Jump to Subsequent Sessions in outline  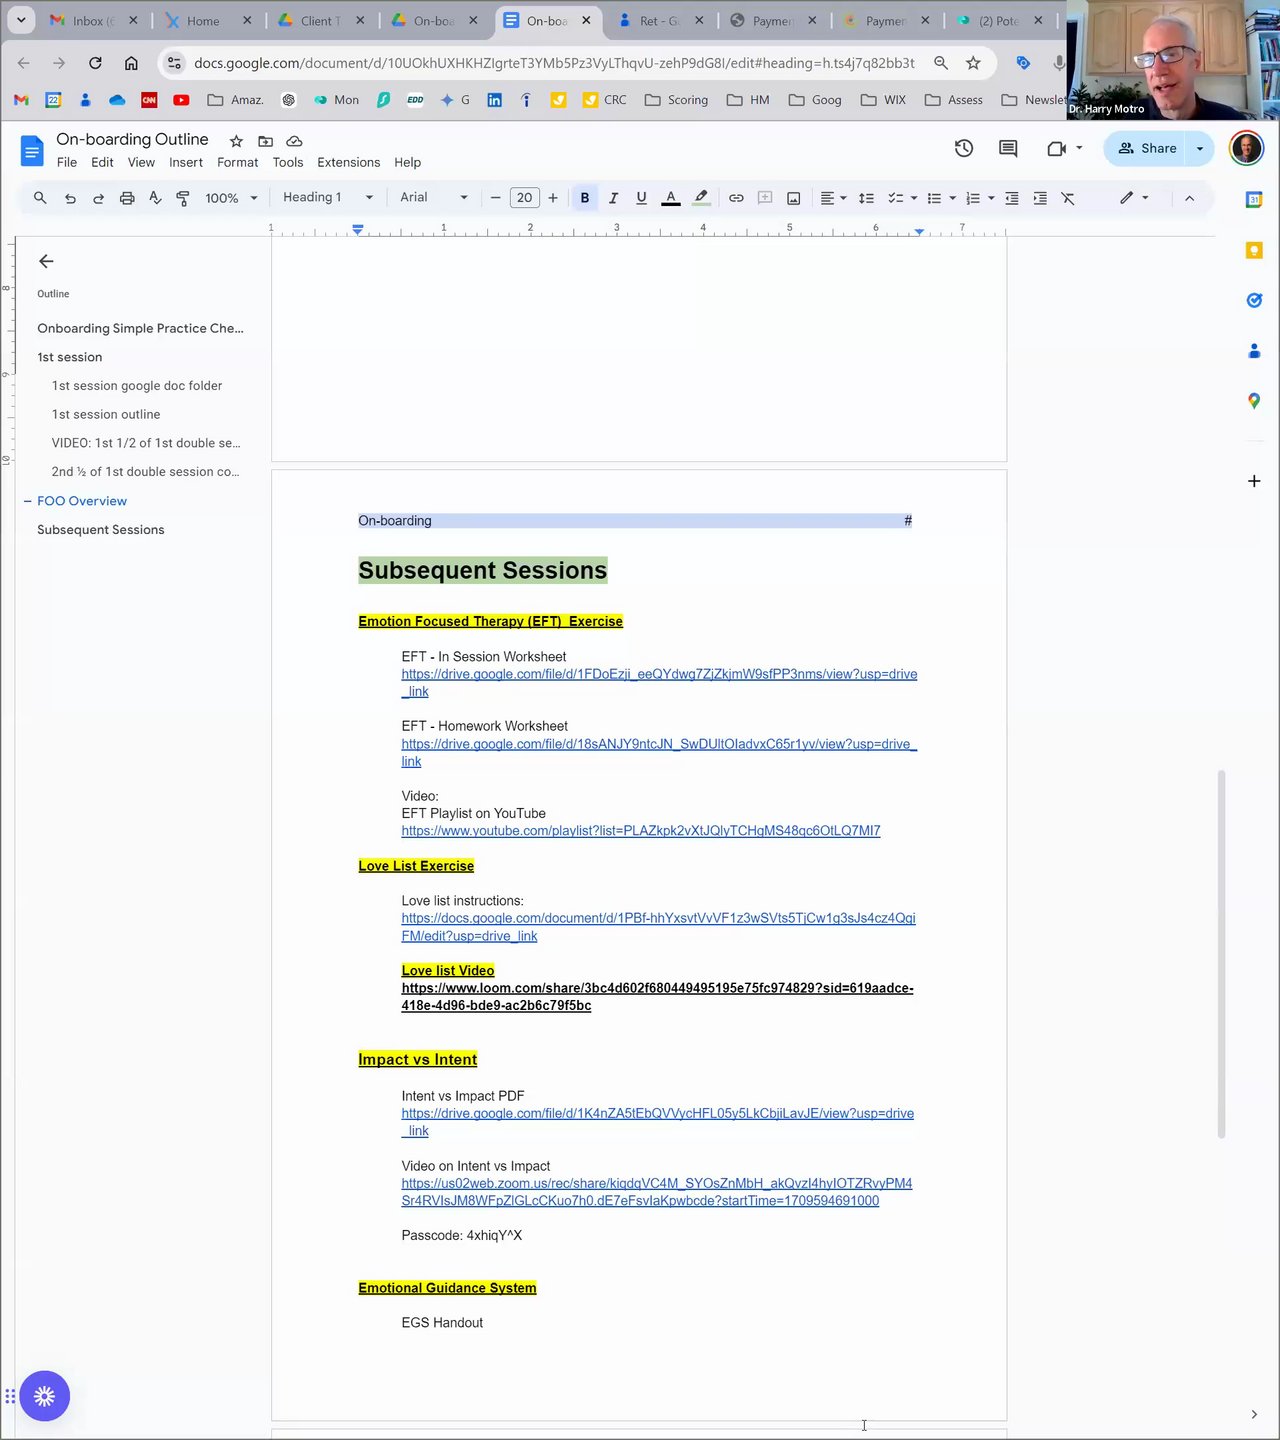101,530
